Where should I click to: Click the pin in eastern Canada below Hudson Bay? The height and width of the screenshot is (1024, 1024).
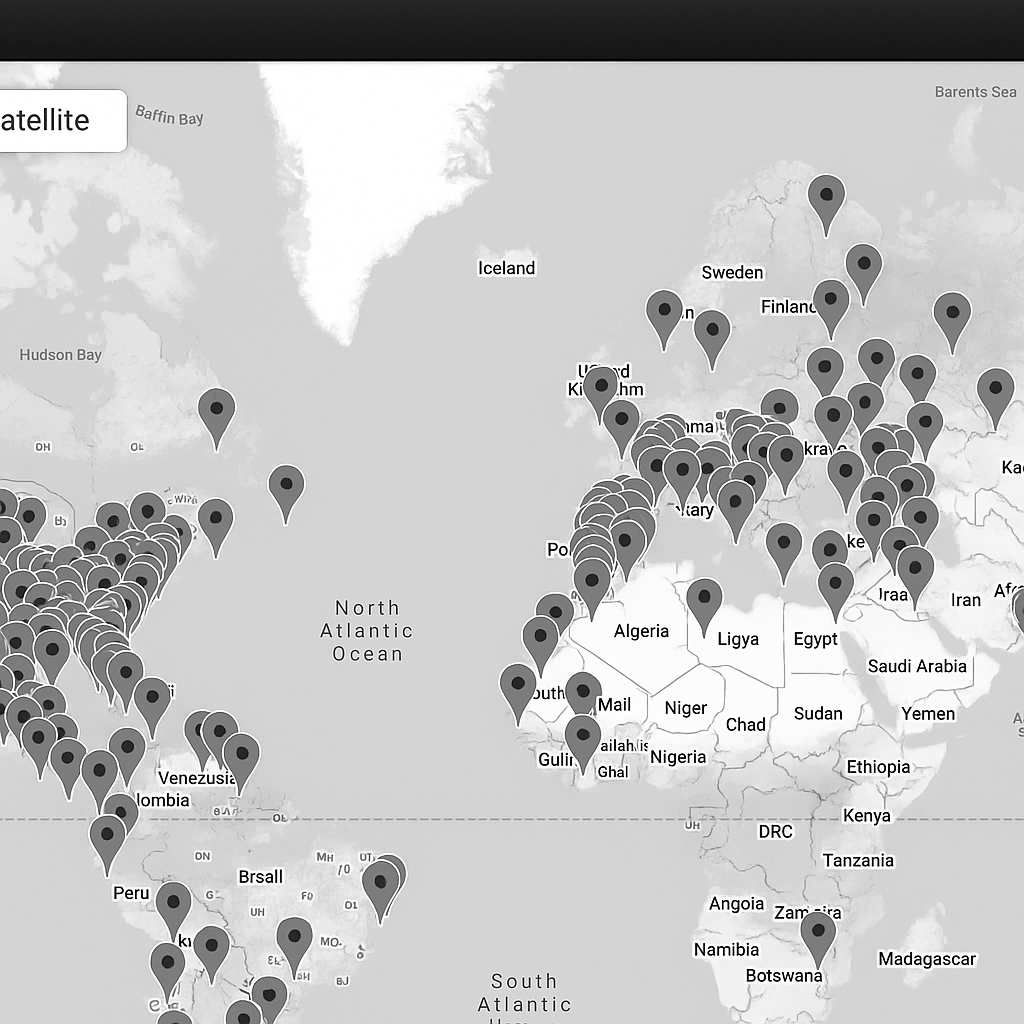216,413
